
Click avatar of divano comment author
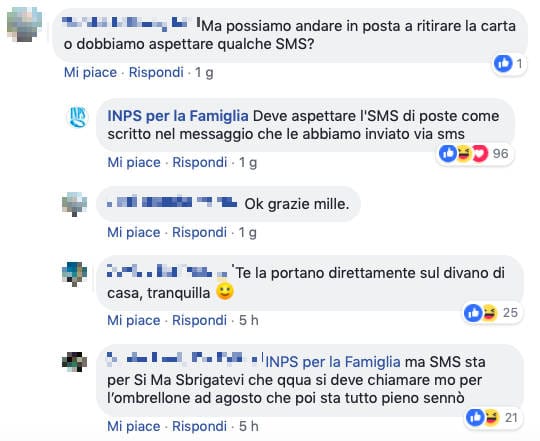pos(74,274)
